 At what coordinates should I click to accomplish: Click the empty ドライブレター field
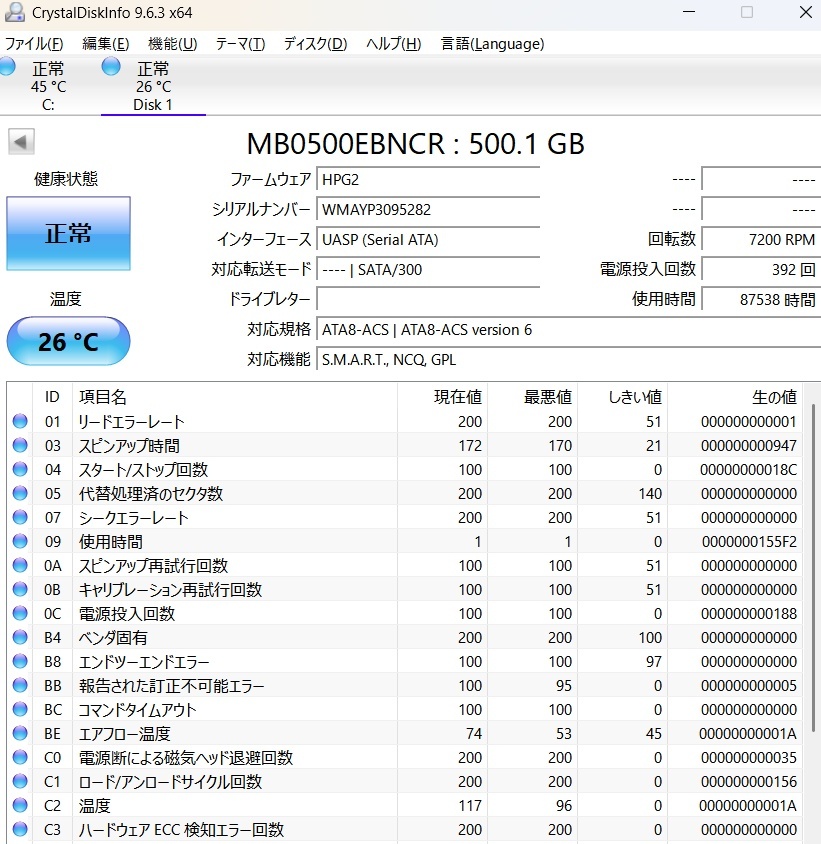pos(428,300)
